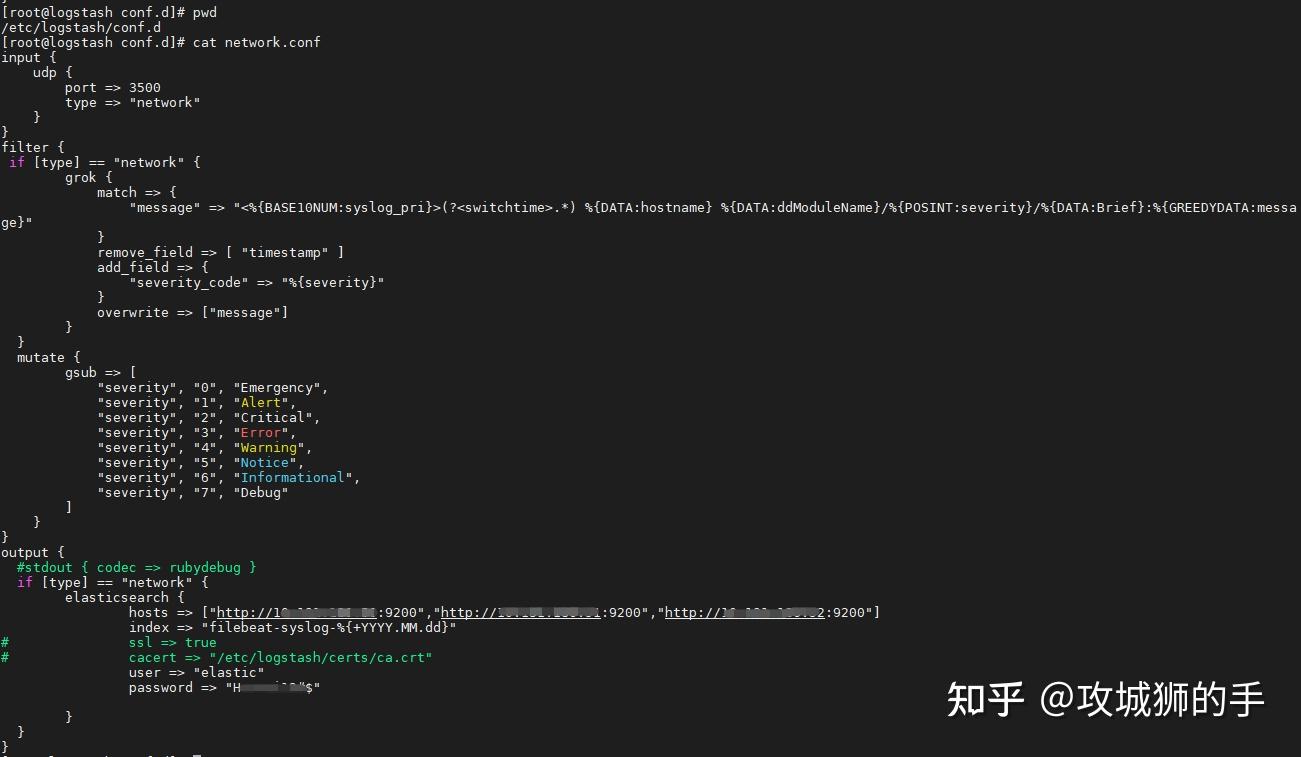Select the "input {" block keyword

coord(23,57)
